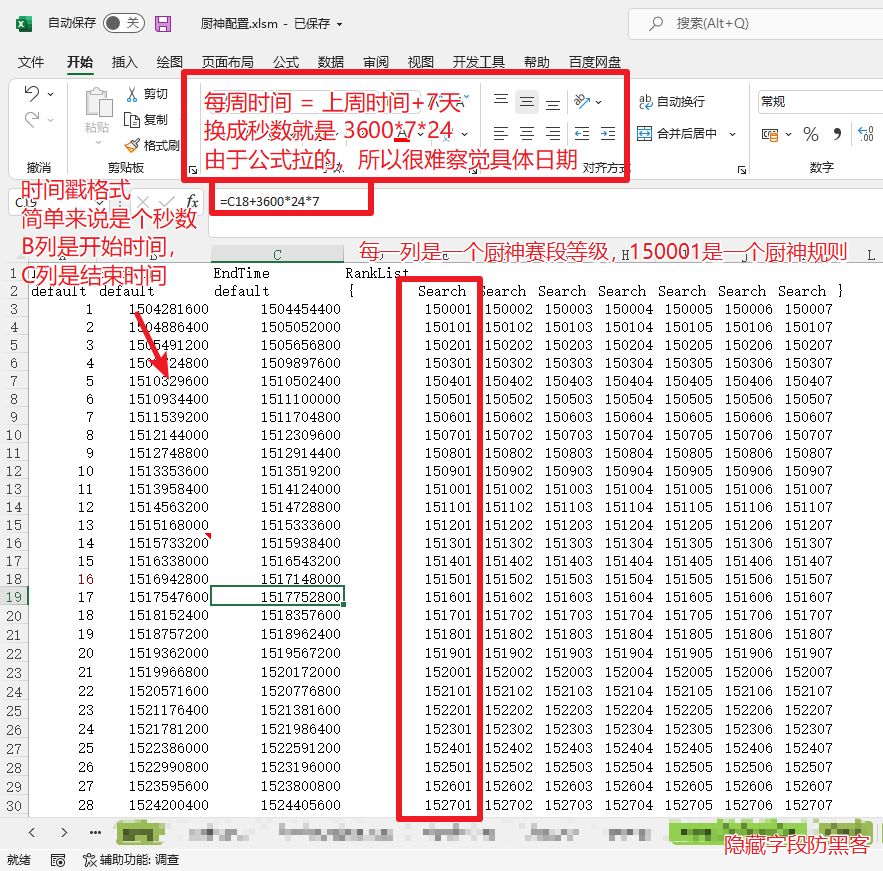883x871 pixels.
Task: Click the 复制 copy button
Action: pyautogui.click(x=145, y=120)
